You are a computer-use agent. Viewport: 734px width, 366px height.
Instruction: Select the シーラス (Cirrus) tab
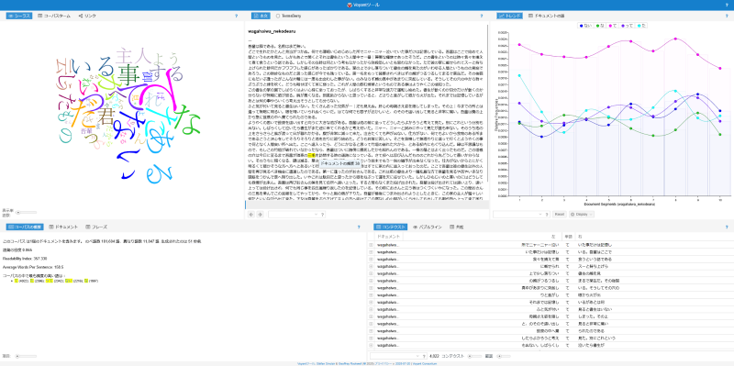[x=19, y=16]
